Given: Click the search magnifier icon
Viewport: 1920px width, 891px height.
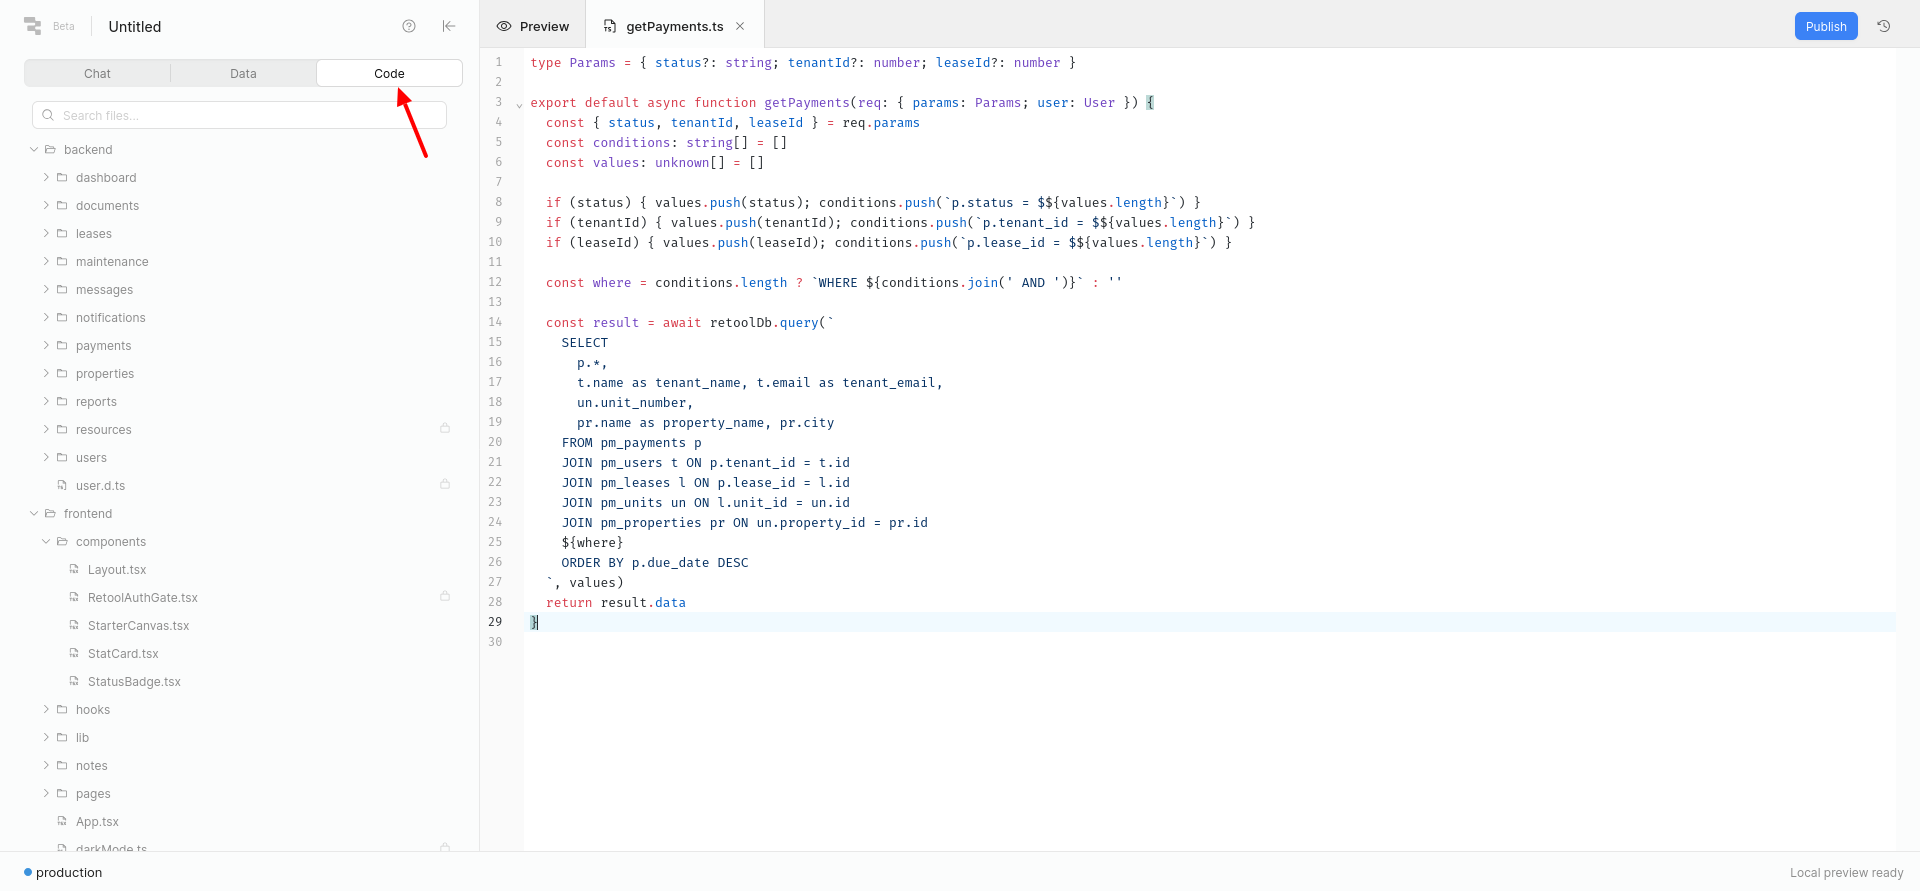Looking at the screenshot, I should click(48, 115).
